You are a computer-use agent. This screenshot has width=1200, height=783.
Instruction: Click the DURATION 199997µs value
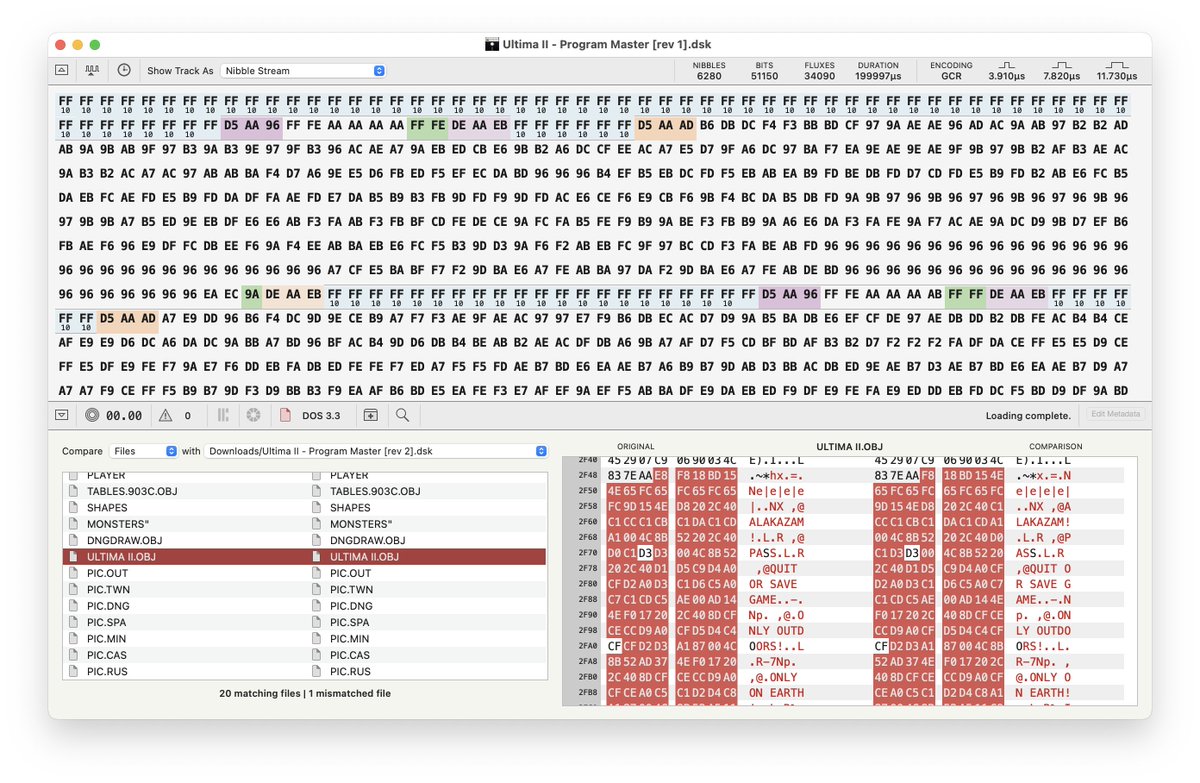pos(878,76)
